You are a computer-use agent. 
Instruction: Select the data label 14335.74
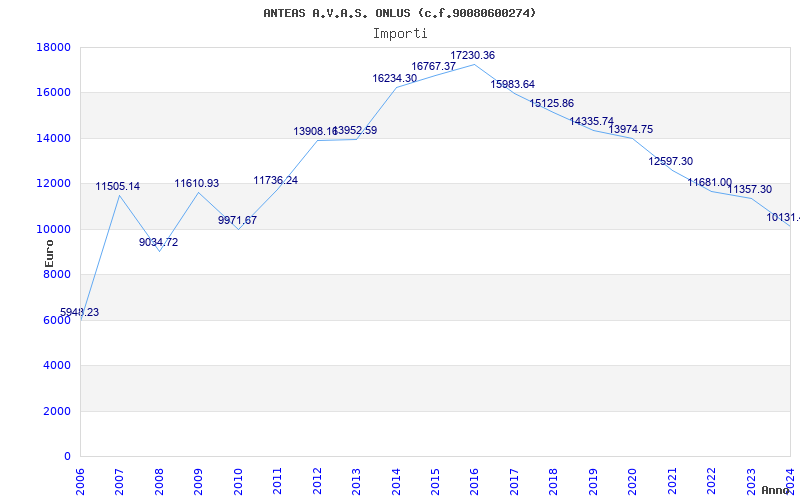[591, 121]
